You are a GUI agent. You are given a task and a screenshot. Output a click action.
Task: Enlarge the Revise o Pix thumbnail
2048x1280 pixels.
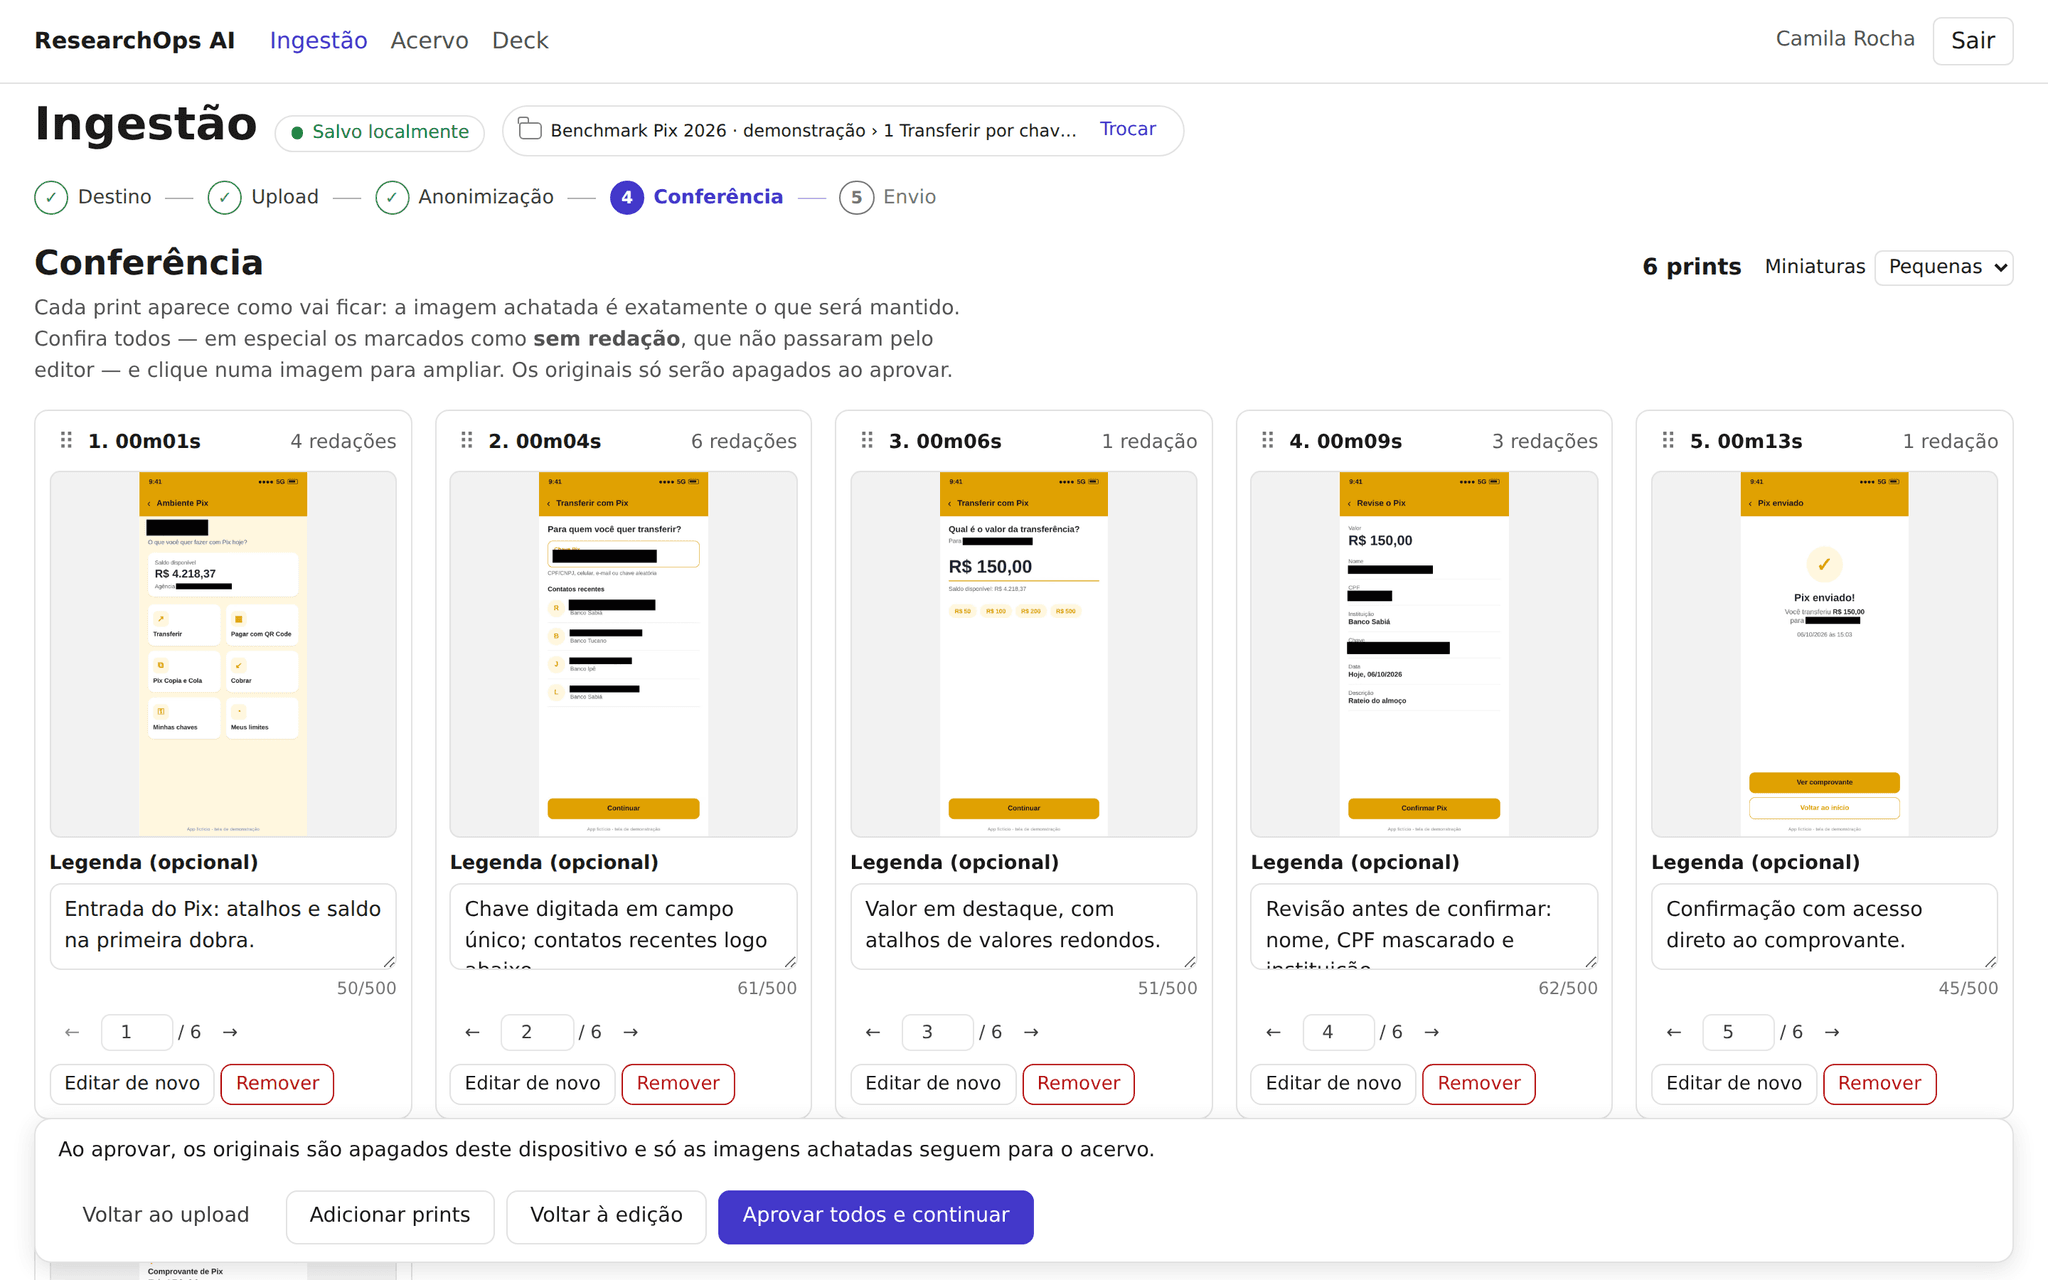tap(1424, 654)
